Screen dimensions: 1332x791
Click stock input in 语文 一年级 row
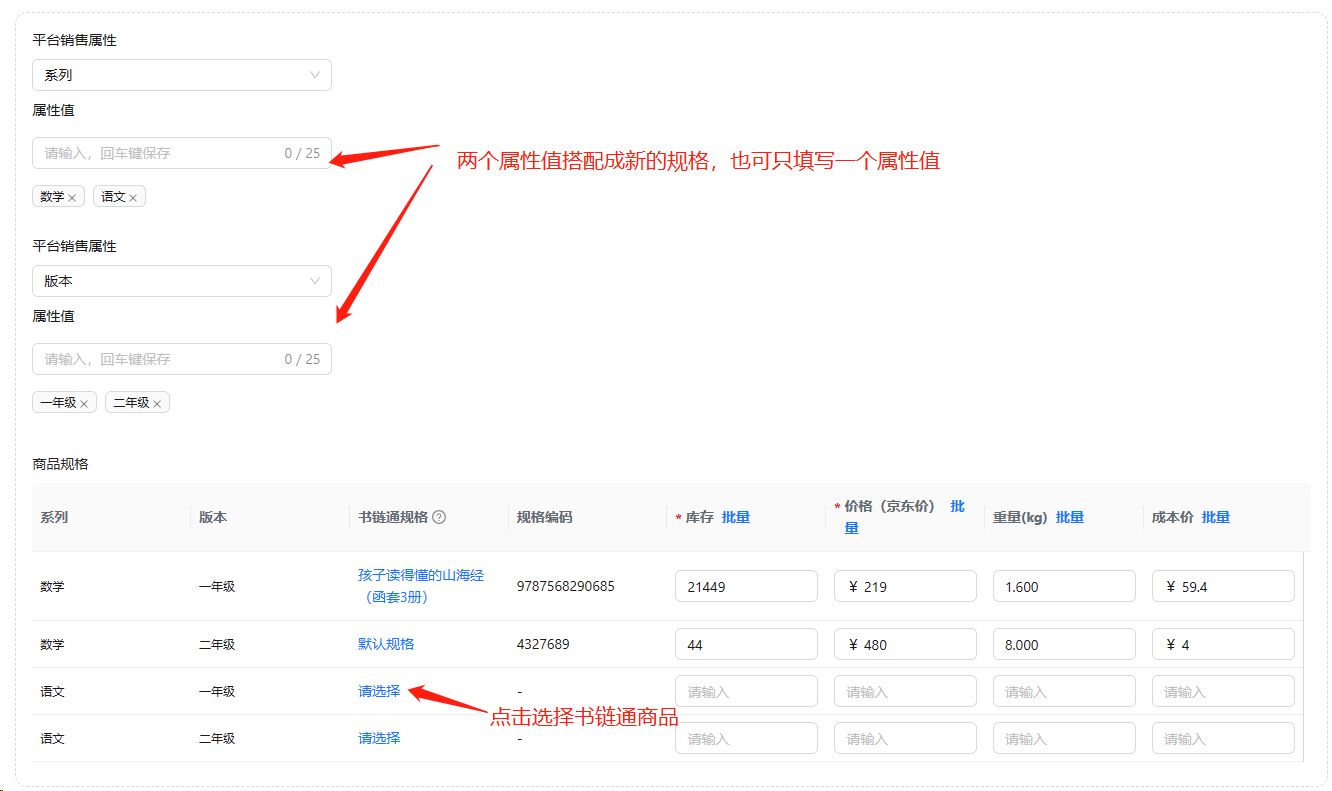[746, 691]
